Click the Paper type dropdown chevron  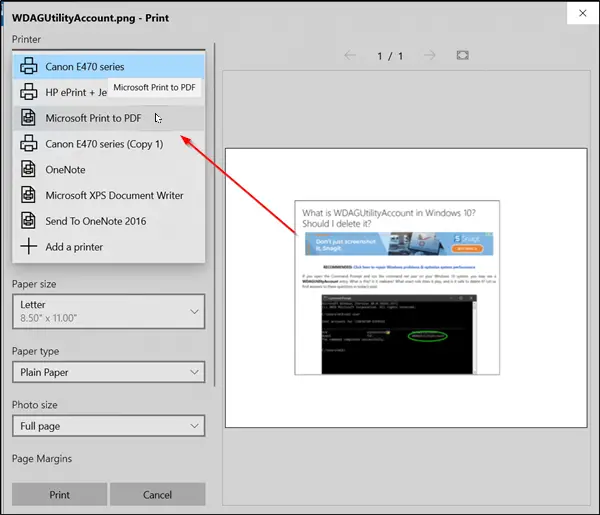pos(194,372)
